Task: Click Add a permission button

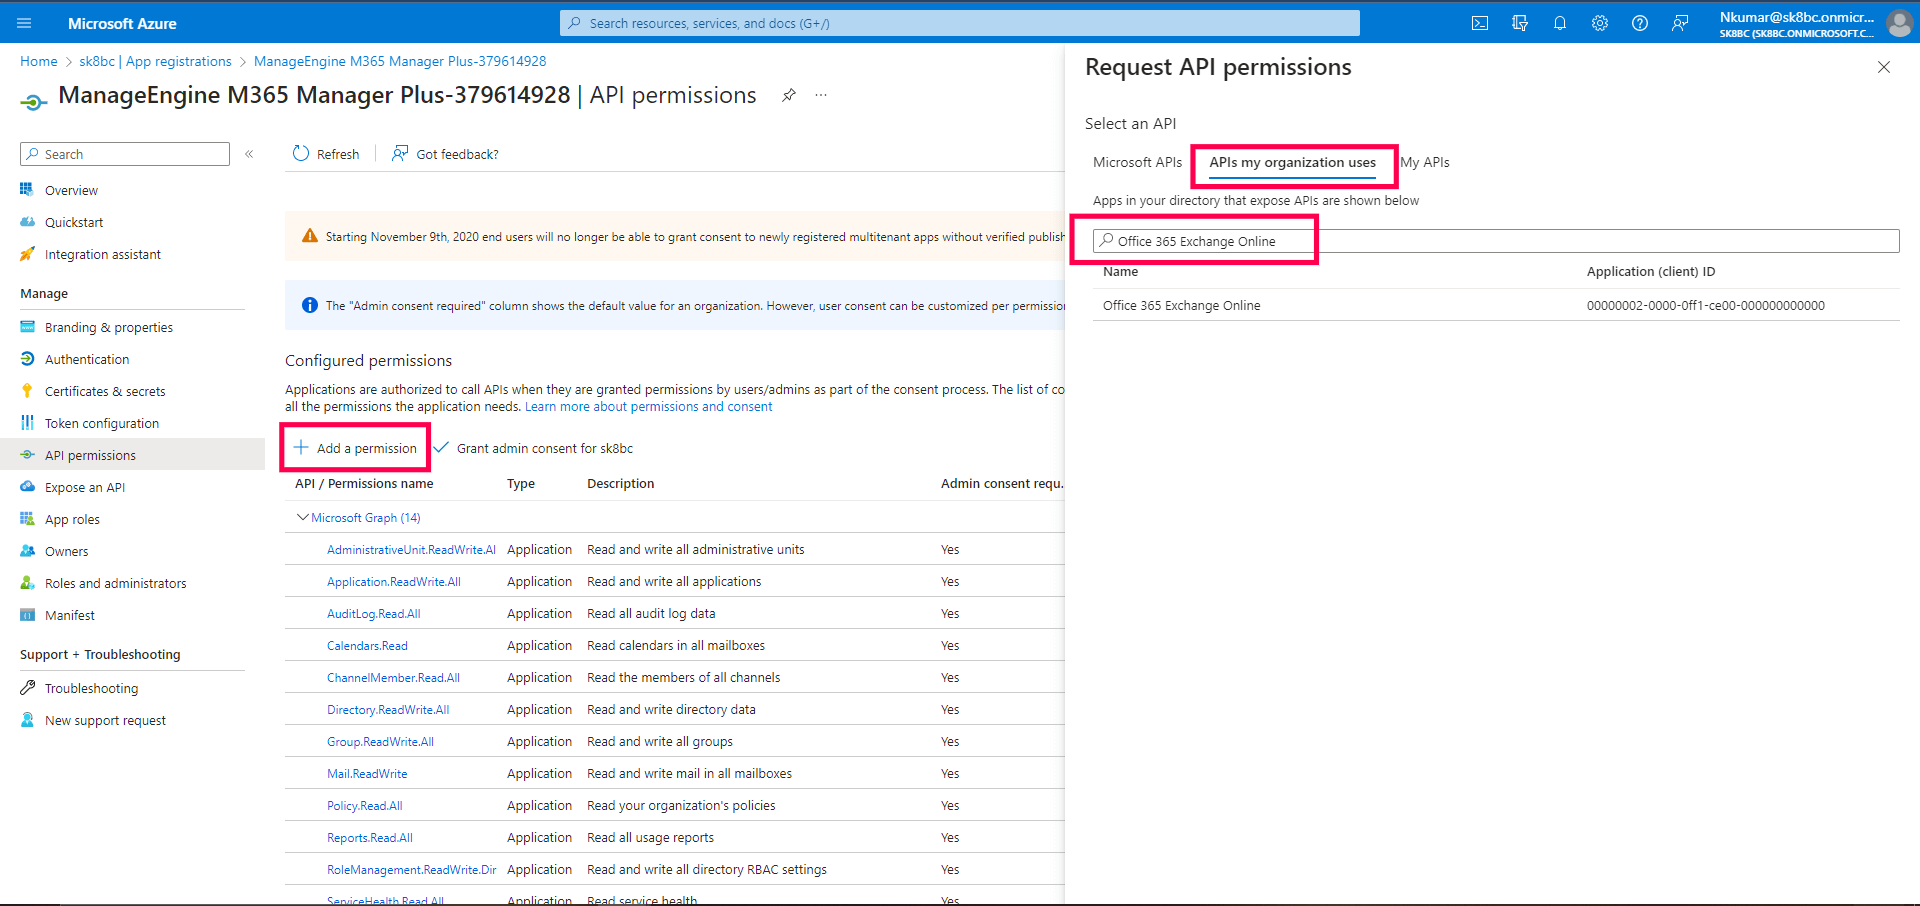Action: 356,448
